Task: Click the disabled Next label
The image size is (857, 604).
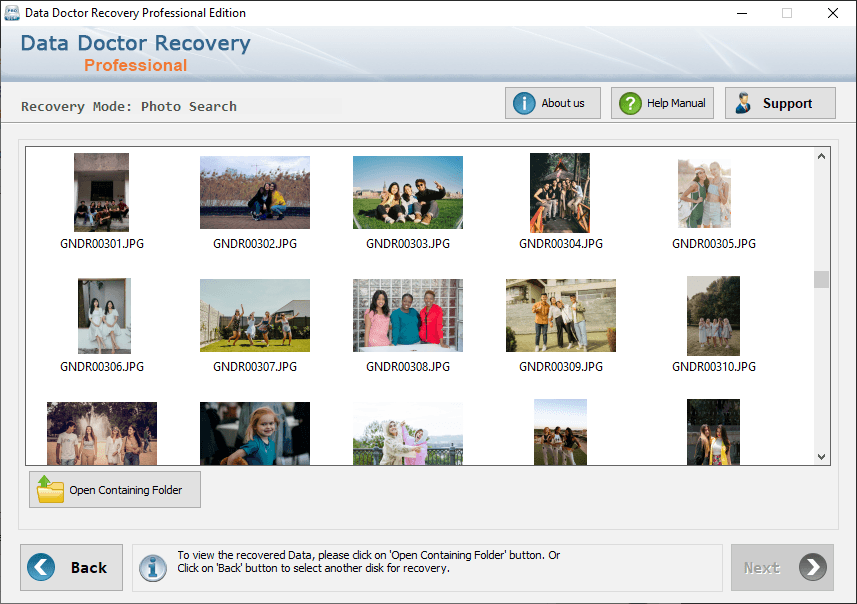Action: [x=761, y=568]
